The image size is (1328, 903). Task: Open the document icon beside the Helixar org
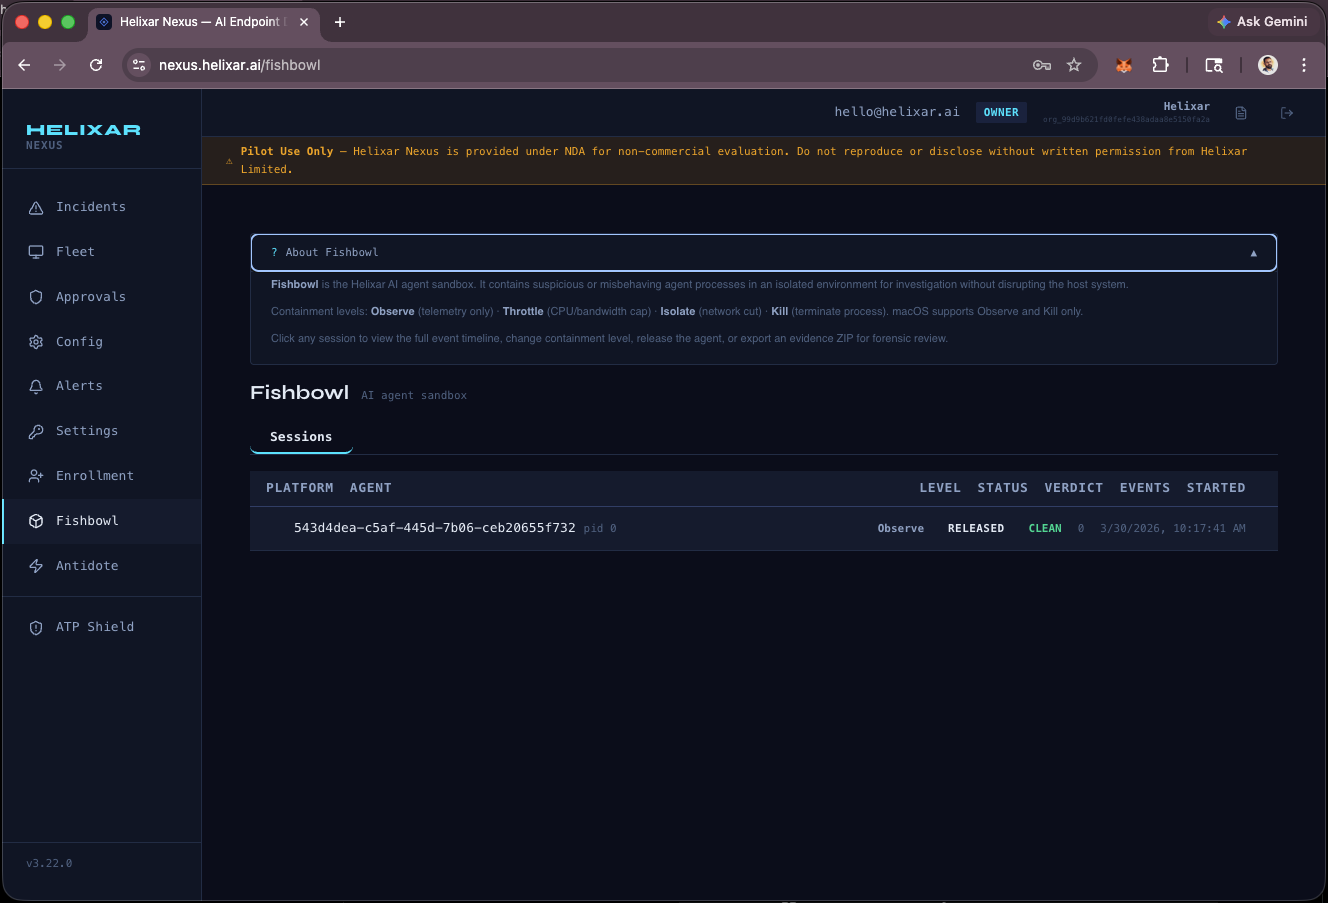coord(1241,113)
